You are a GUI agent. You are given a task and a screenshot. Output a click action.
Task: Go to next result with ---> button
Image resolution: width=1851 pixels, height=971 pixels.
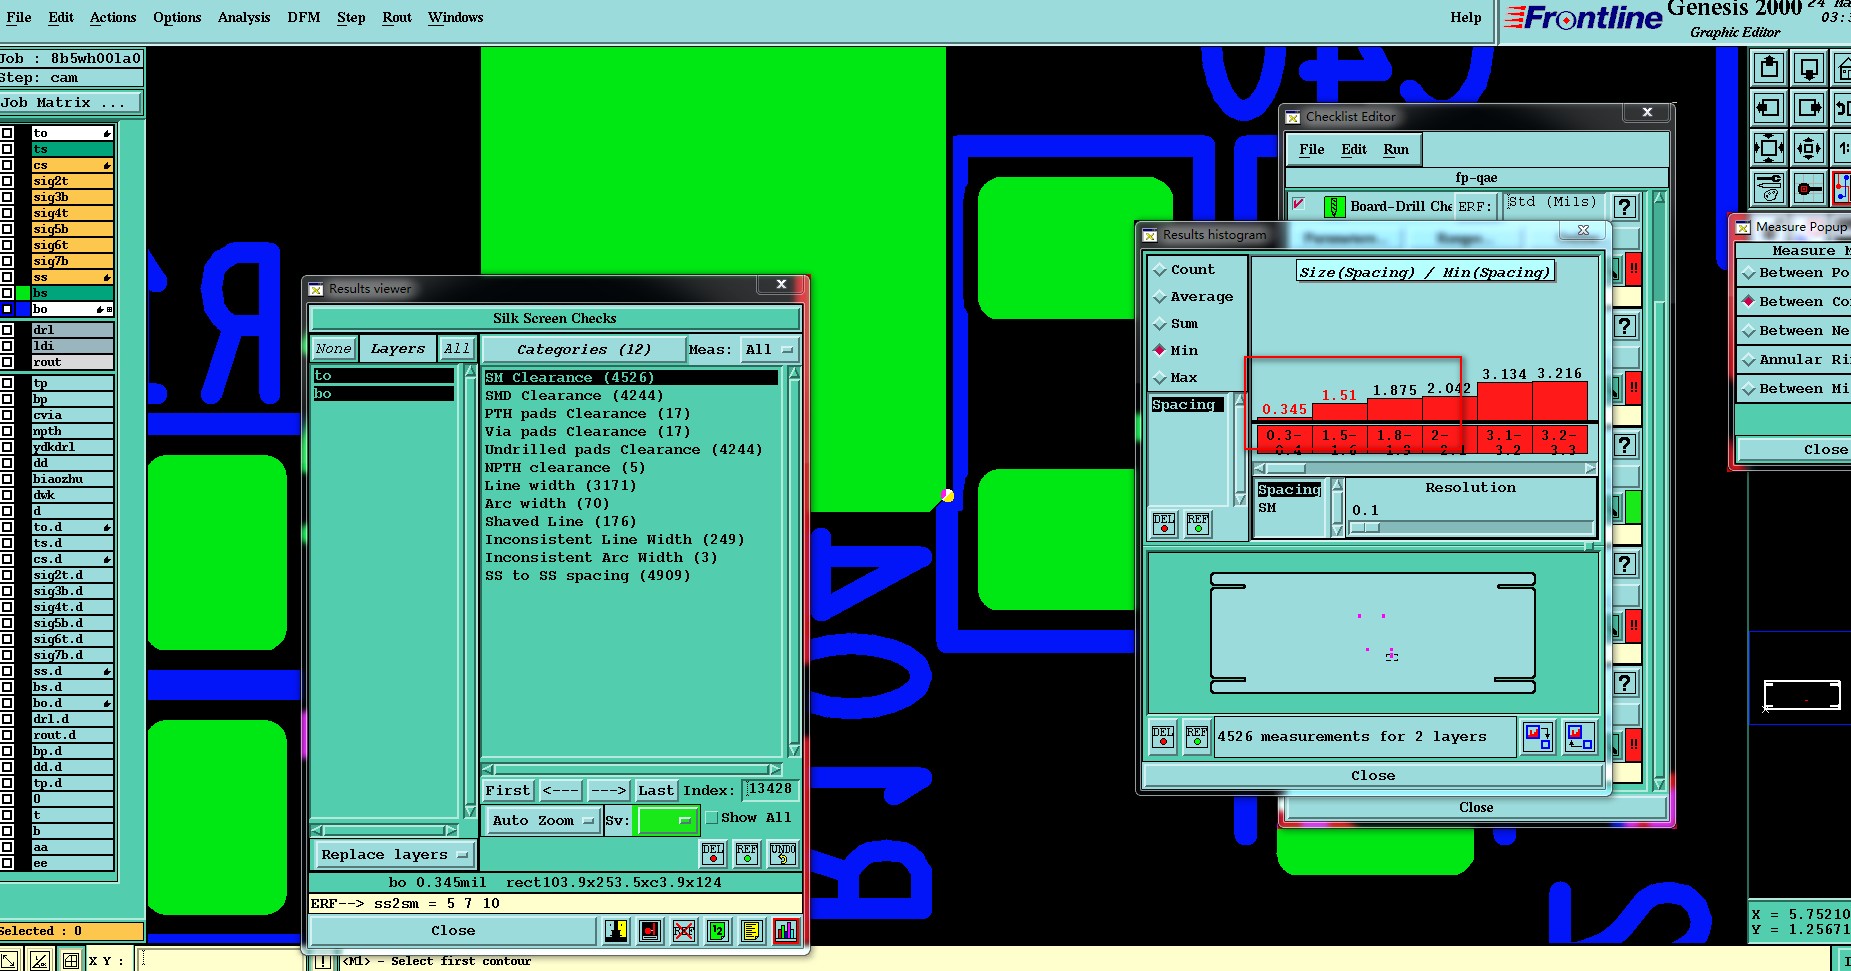[x=608, y=791]
